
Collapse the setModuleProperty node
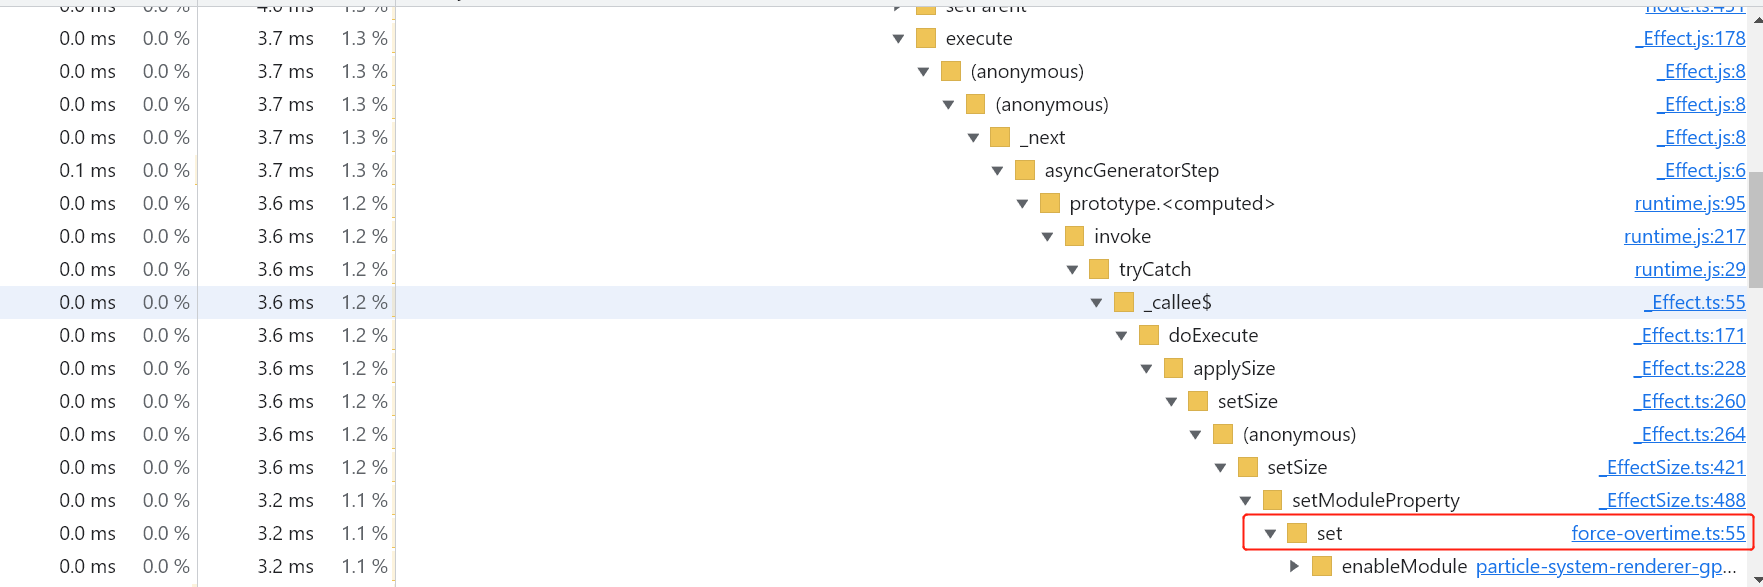pos(1245,501)
